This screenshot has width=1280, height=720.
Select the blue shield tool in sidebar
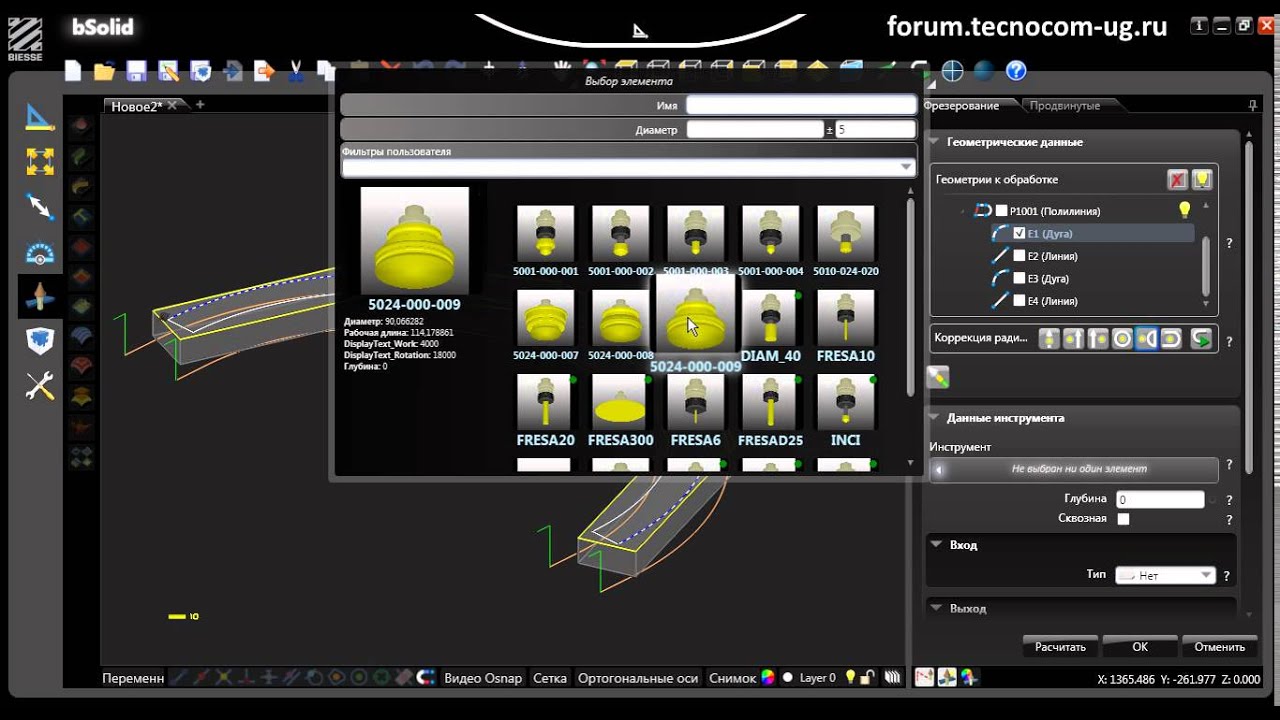(x=40, y=341)
